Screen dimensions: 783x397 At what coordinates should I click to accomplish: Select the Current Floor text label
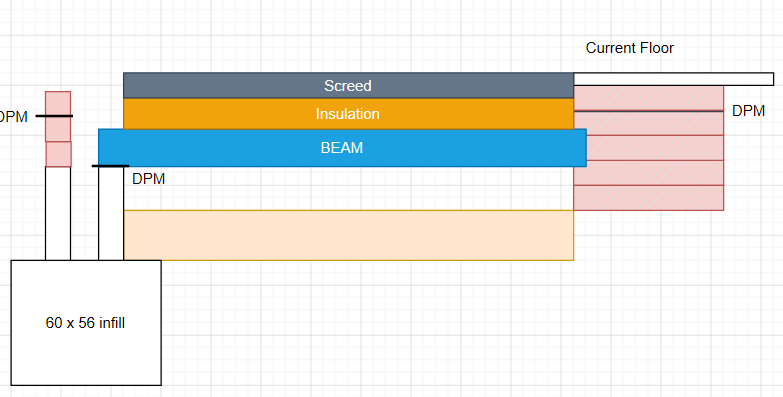pos(630,48)
